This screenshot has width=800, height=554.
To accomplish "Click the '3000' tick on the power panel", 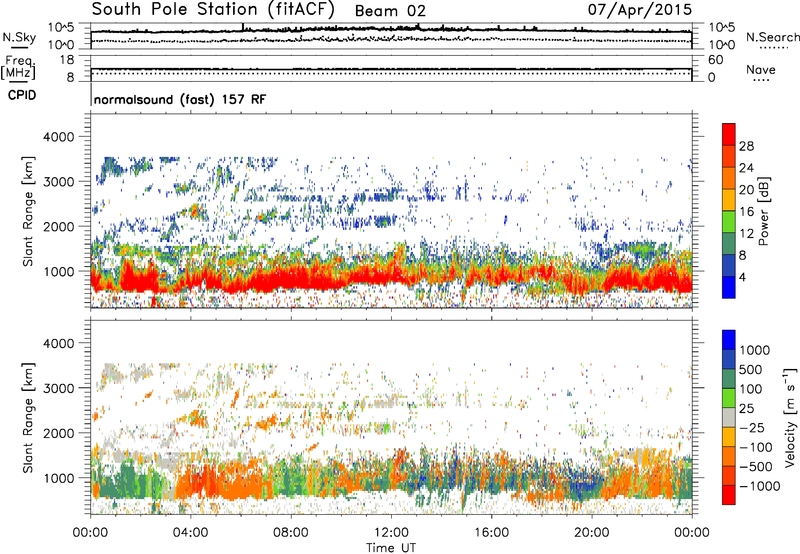I will pos(58,182).
